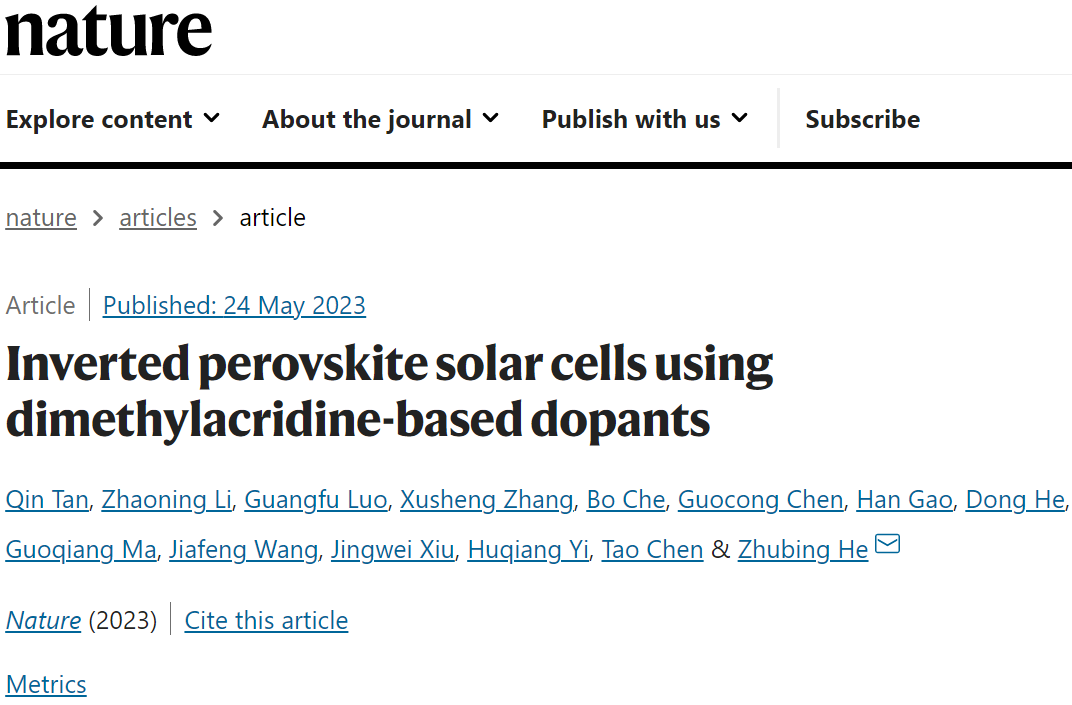Open the Guangfu Luo author link

click(316, 500)
